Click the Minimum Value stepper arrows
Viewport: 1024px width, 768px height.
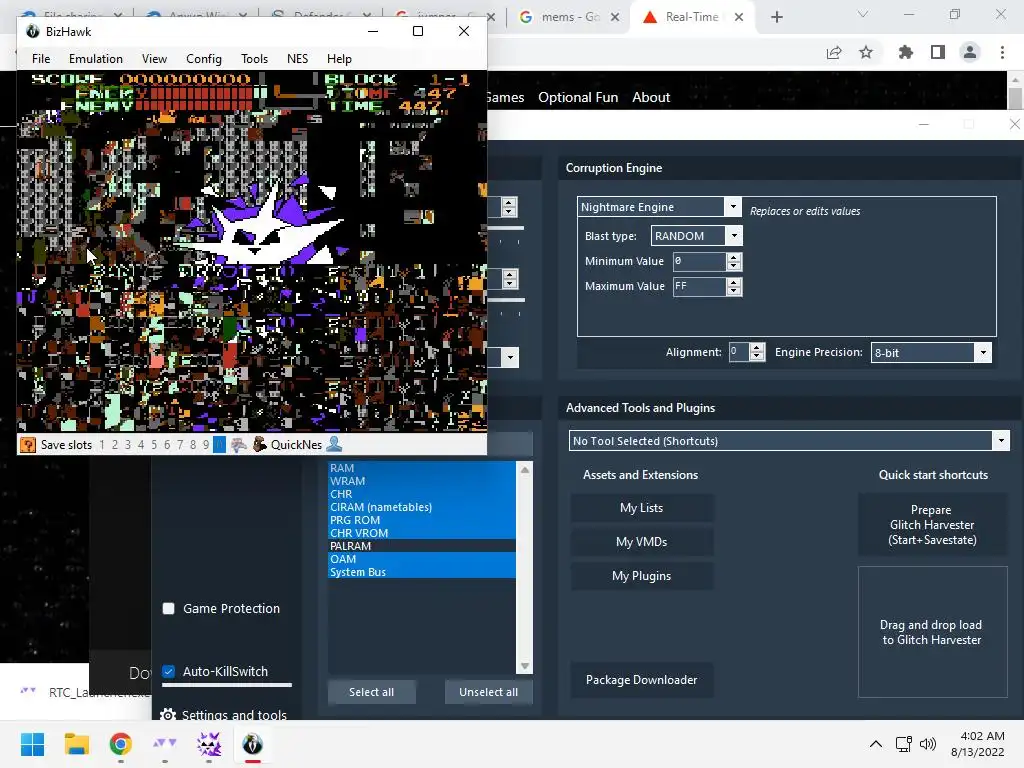click(x=734, y=261)
